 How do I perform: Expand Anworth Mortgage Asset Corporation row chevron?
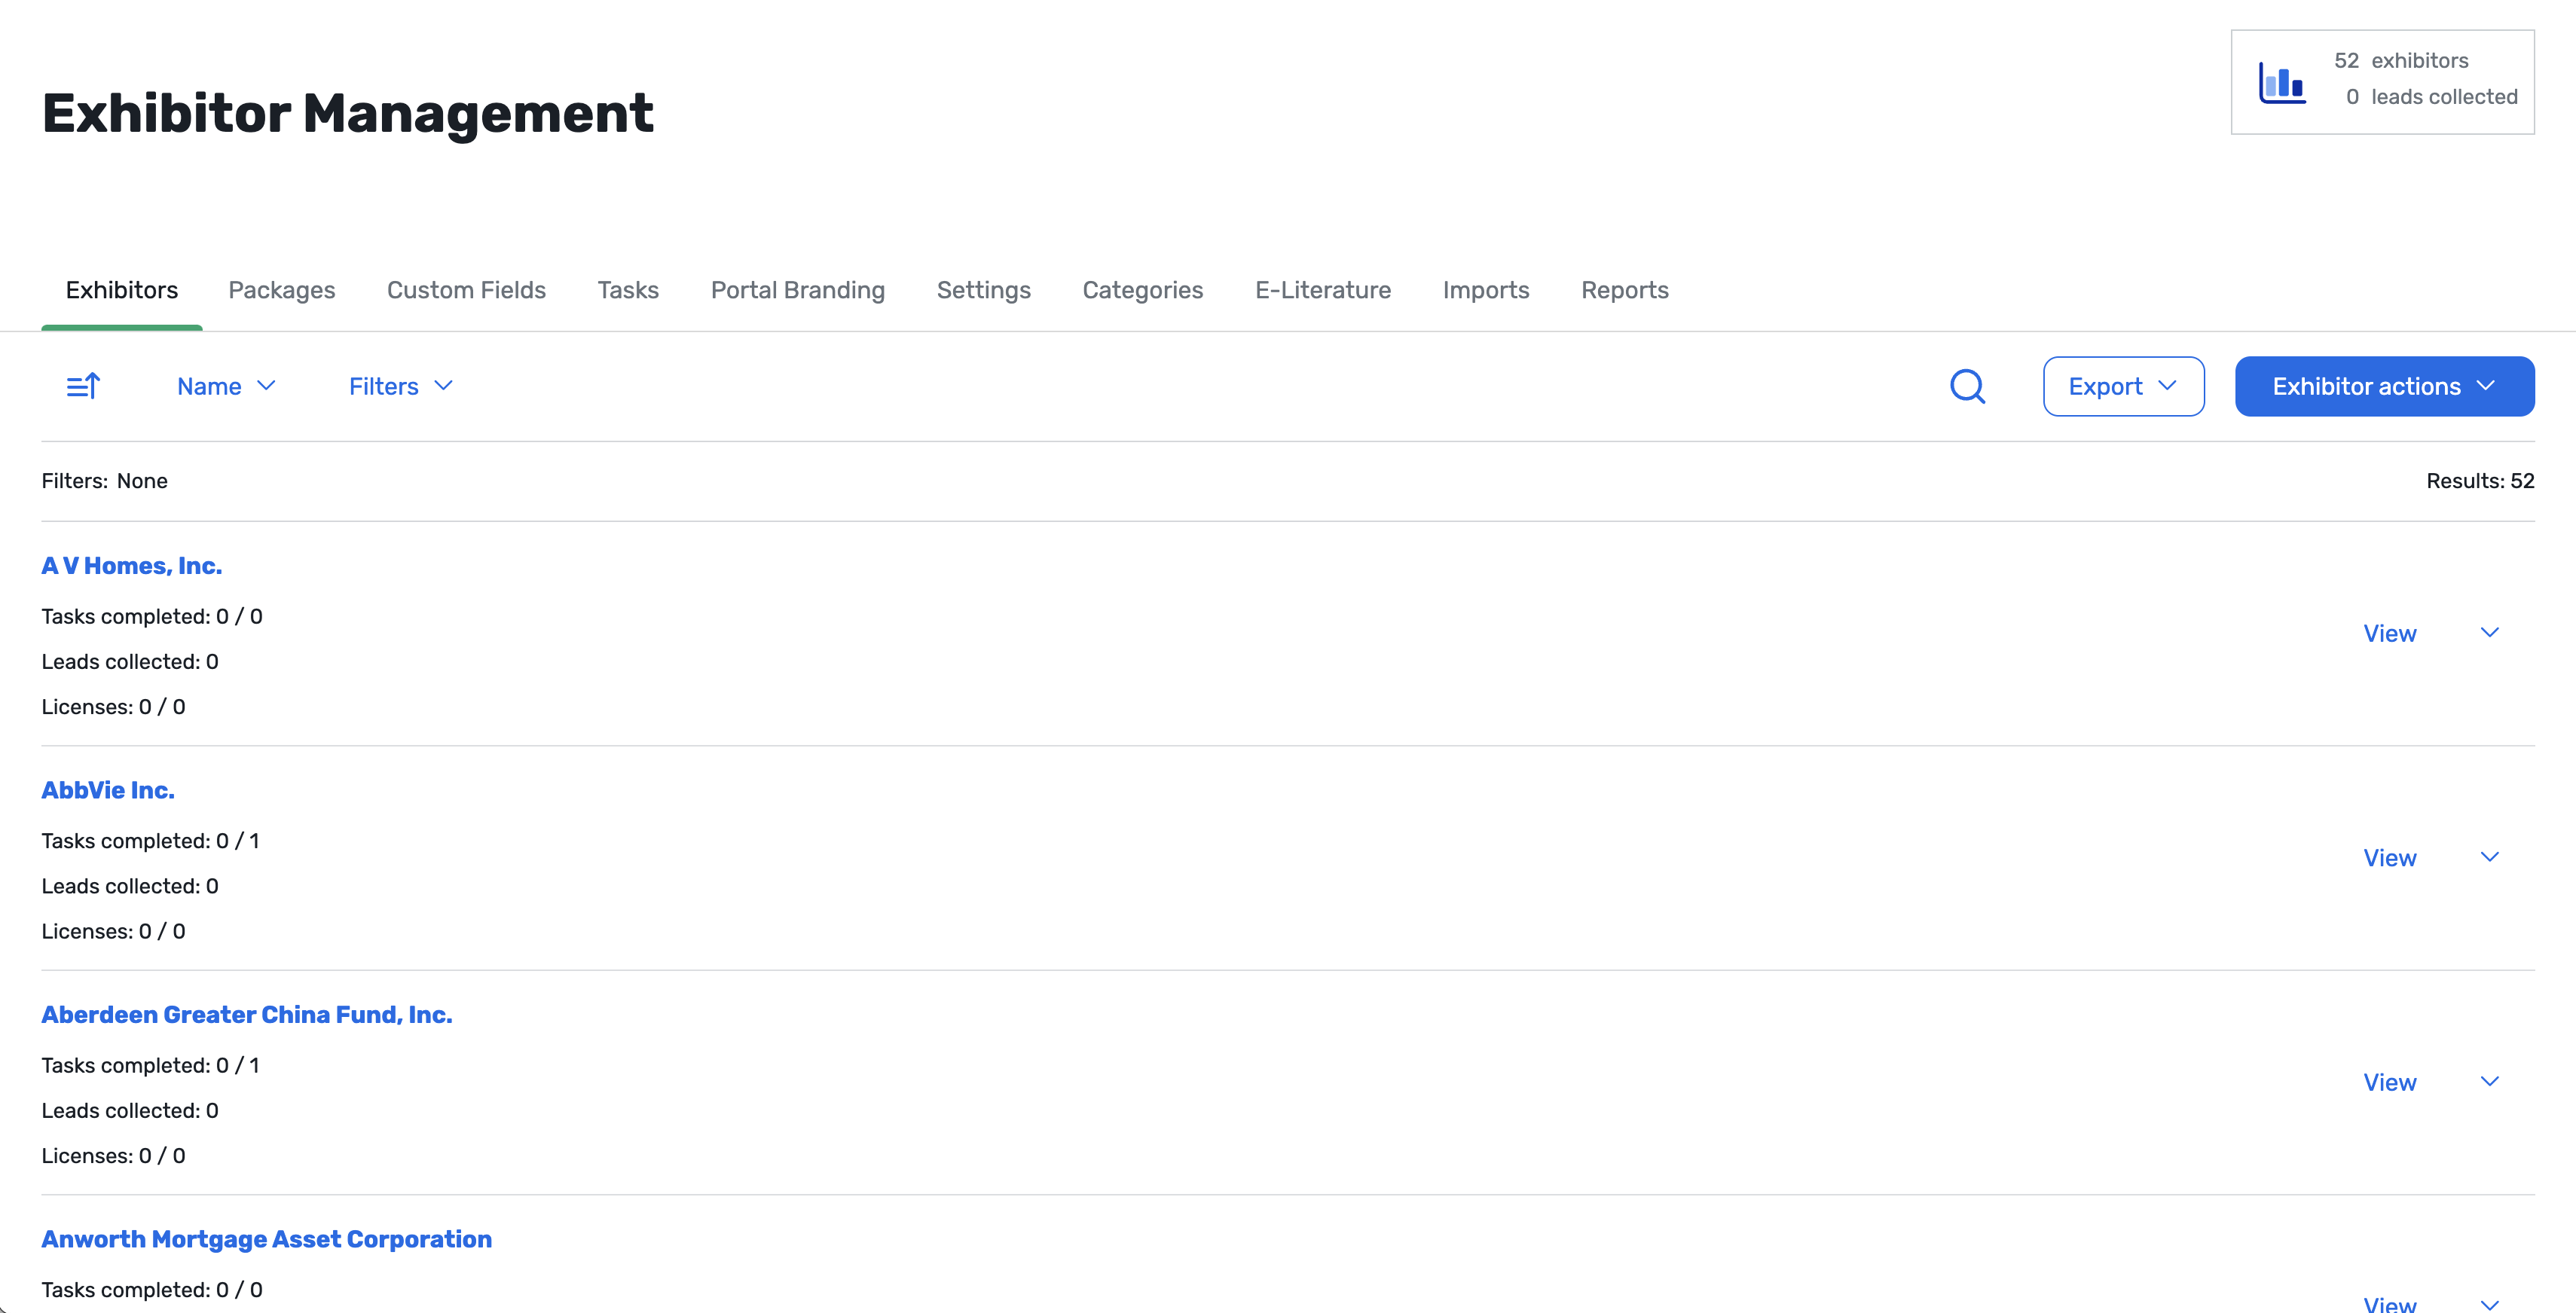tap(2490, 1304)
